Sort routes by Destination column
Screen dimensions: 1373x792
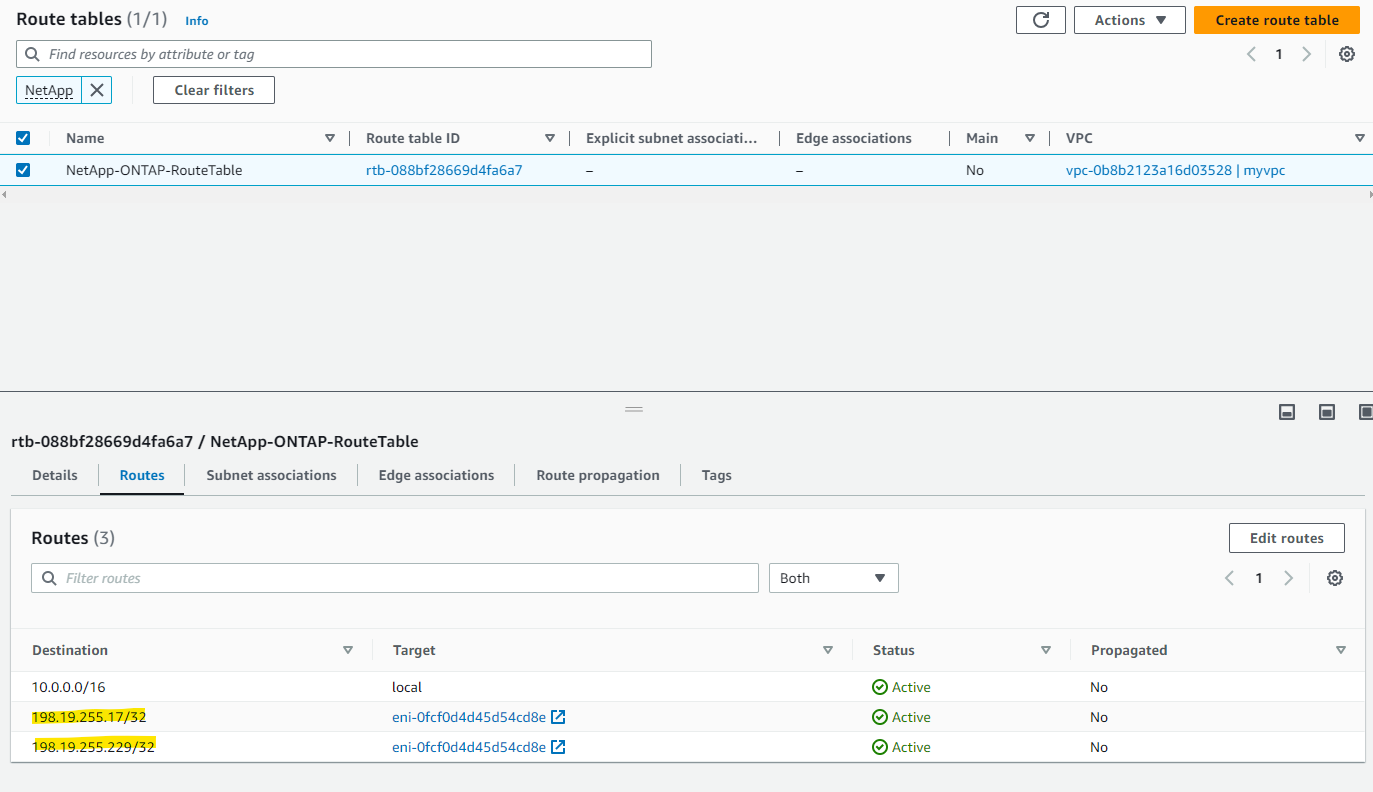click(x=348, y=650)
